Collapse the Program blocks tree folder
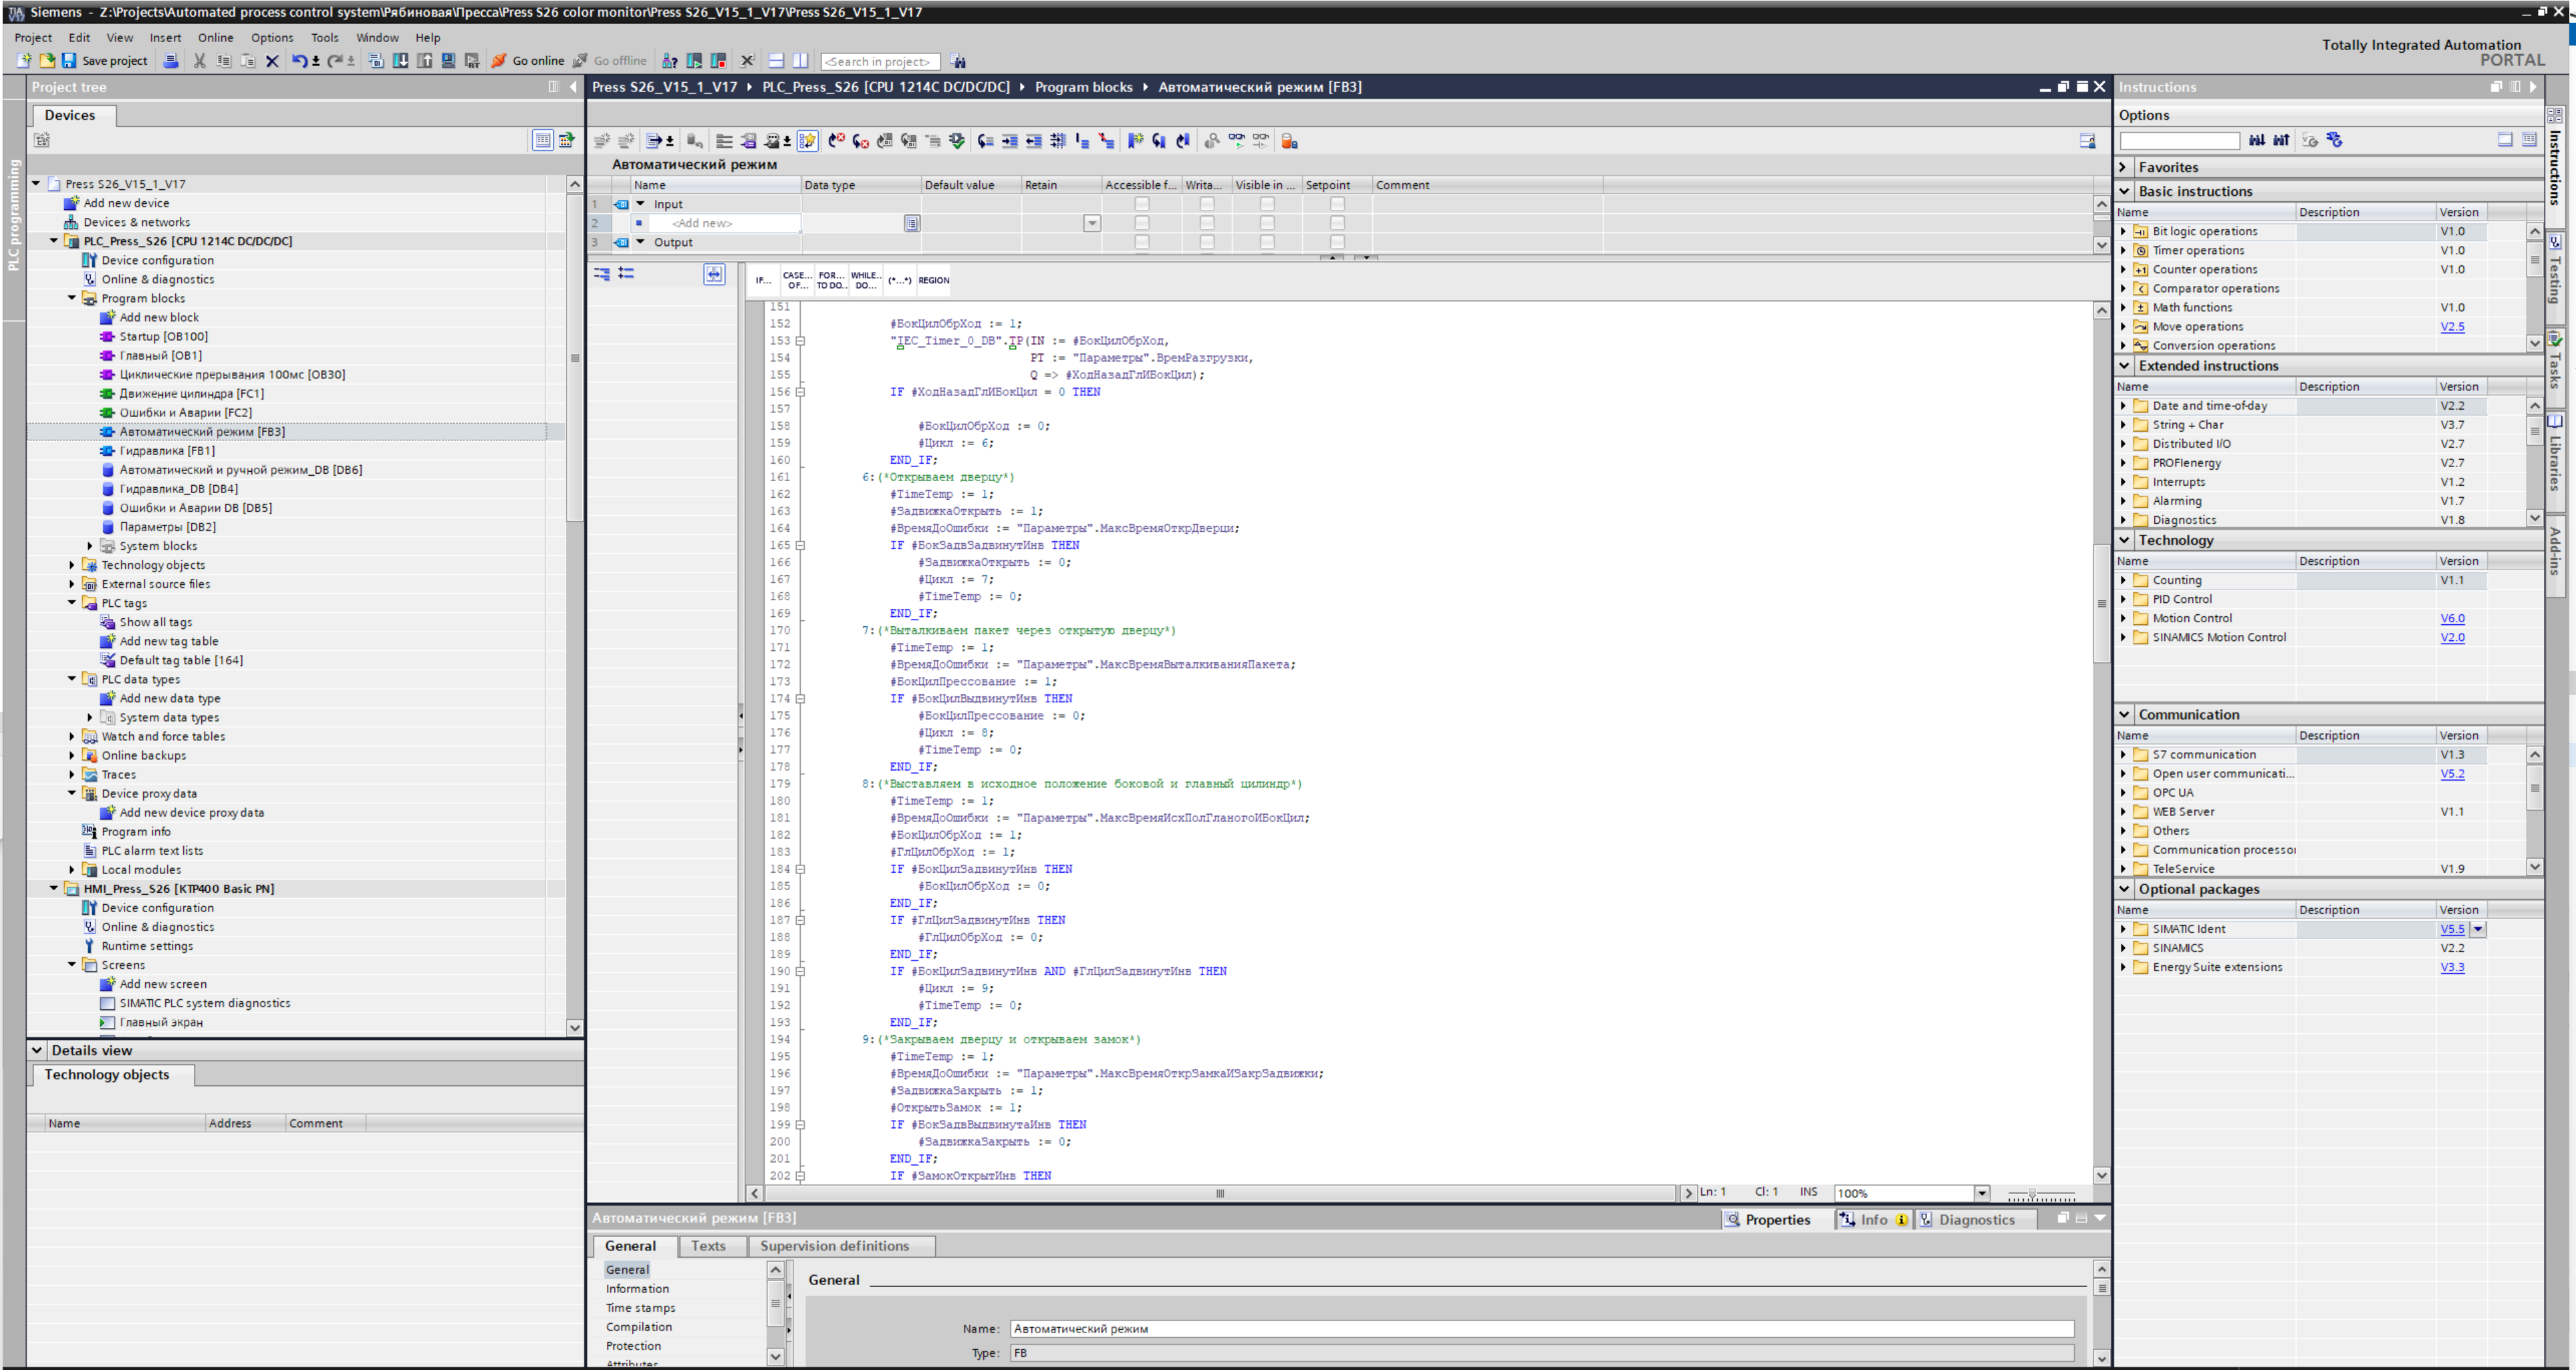2576x1370 pixels. tap(72, 298)
